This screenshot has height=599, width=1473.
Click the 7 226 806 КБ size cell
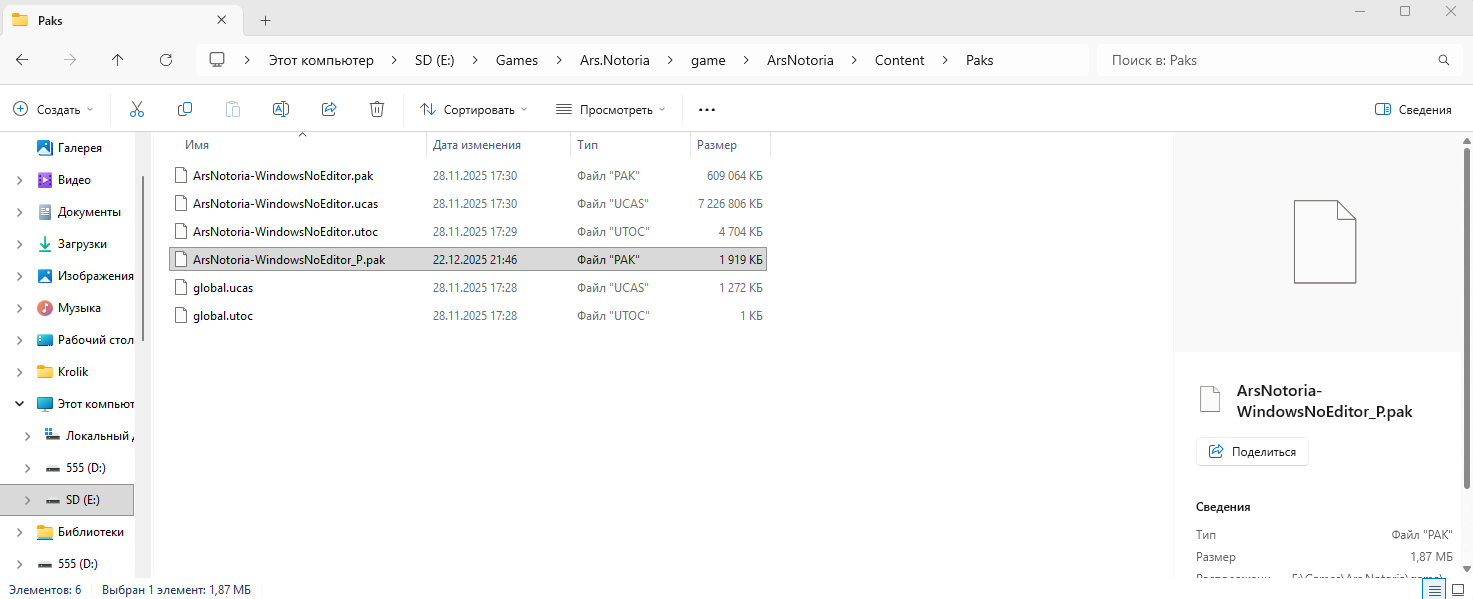pyautogui.click(x=729, y=203)
